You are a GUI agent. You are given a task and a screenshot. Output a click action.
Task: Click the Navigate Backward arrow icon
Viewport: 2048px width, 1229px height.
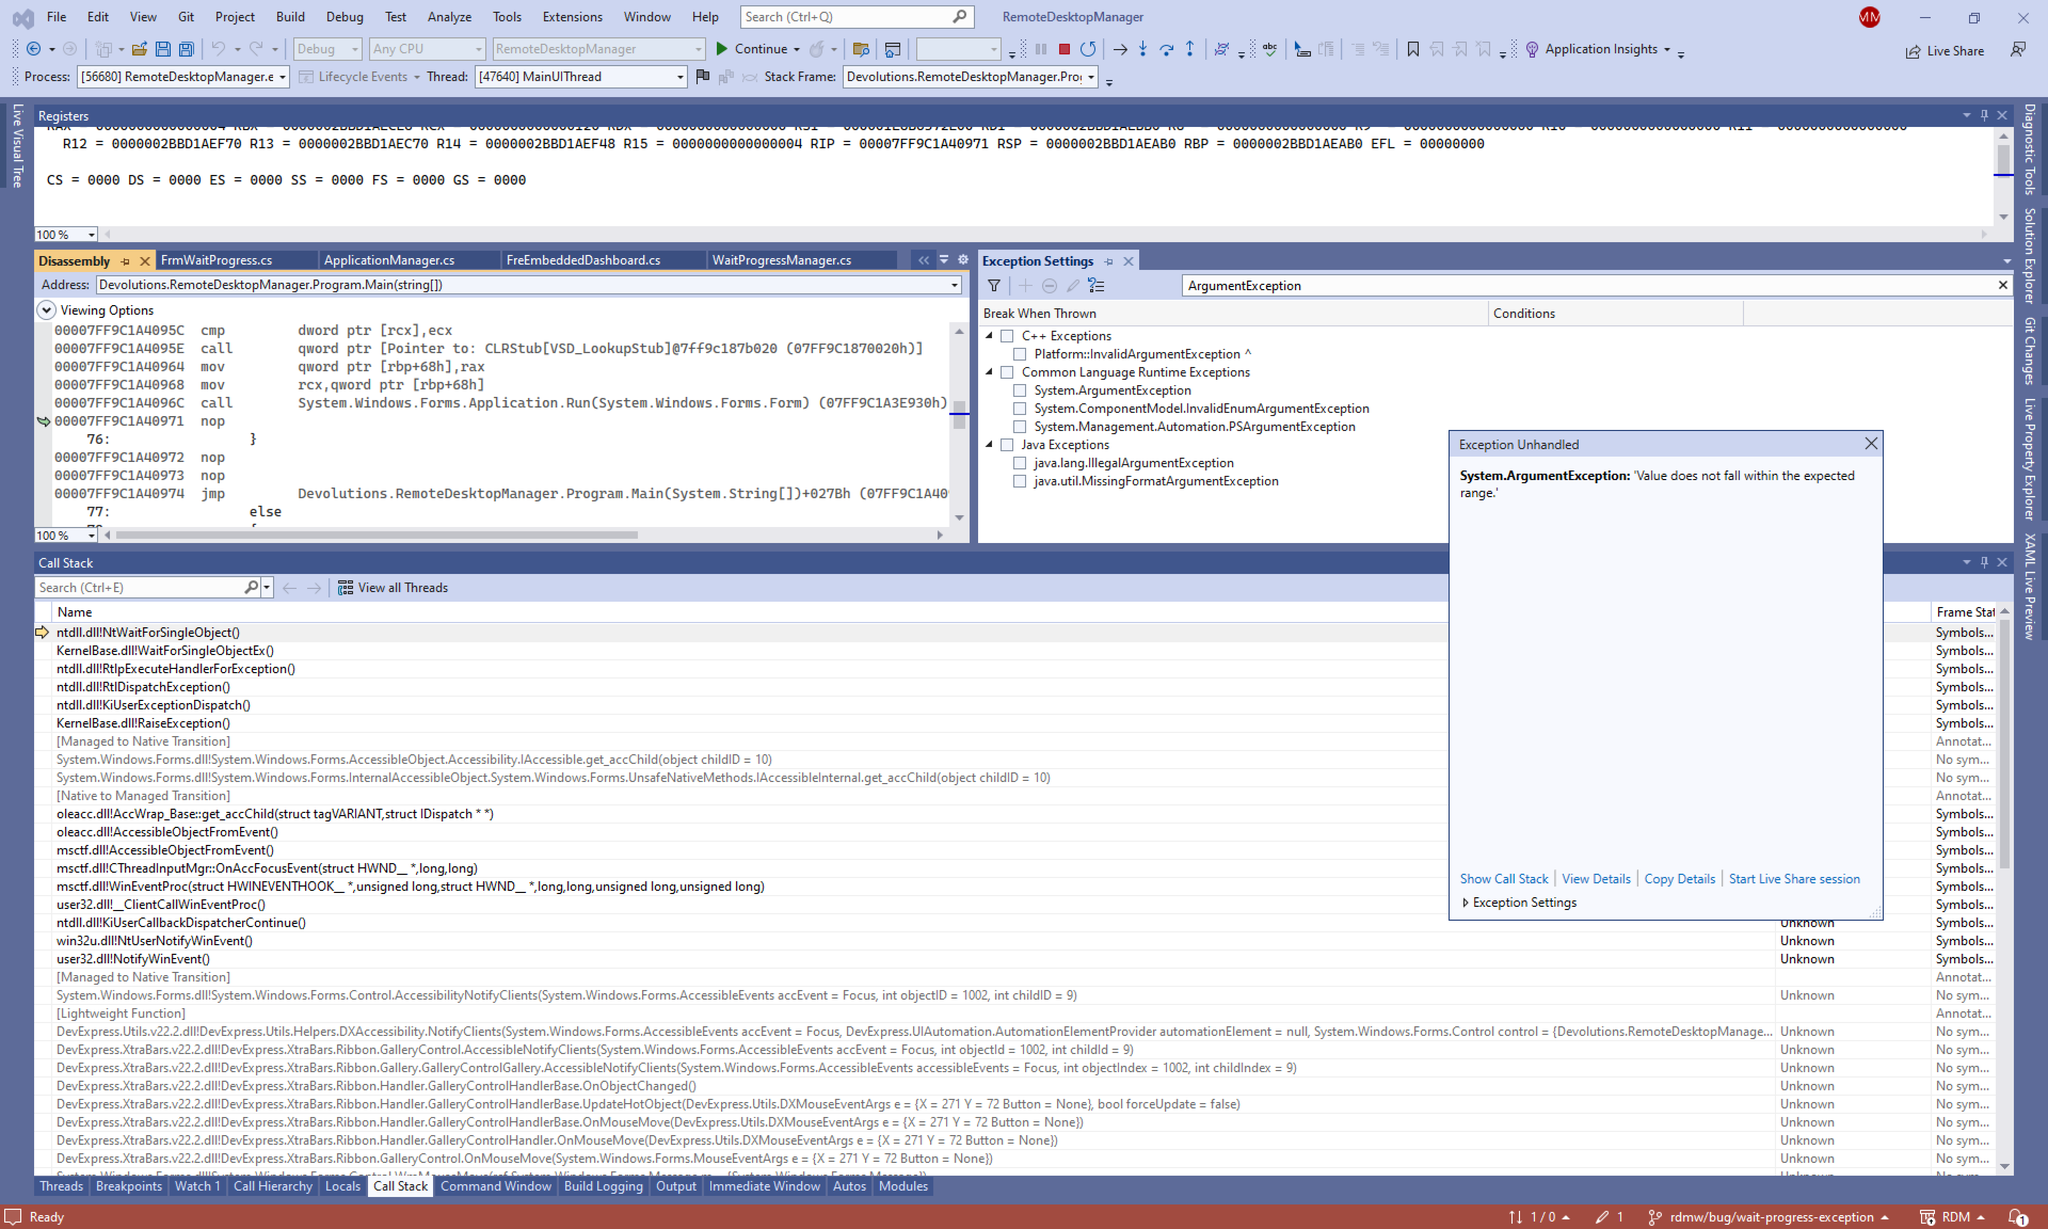click(x=34, y=49)
